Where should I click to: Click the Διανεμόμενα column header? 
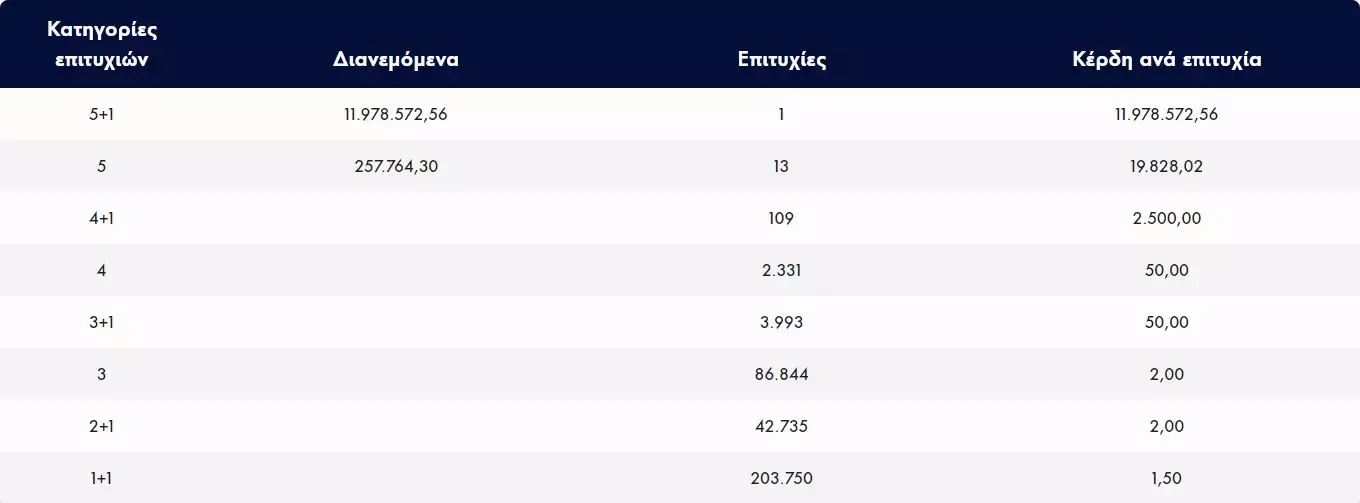396,59
